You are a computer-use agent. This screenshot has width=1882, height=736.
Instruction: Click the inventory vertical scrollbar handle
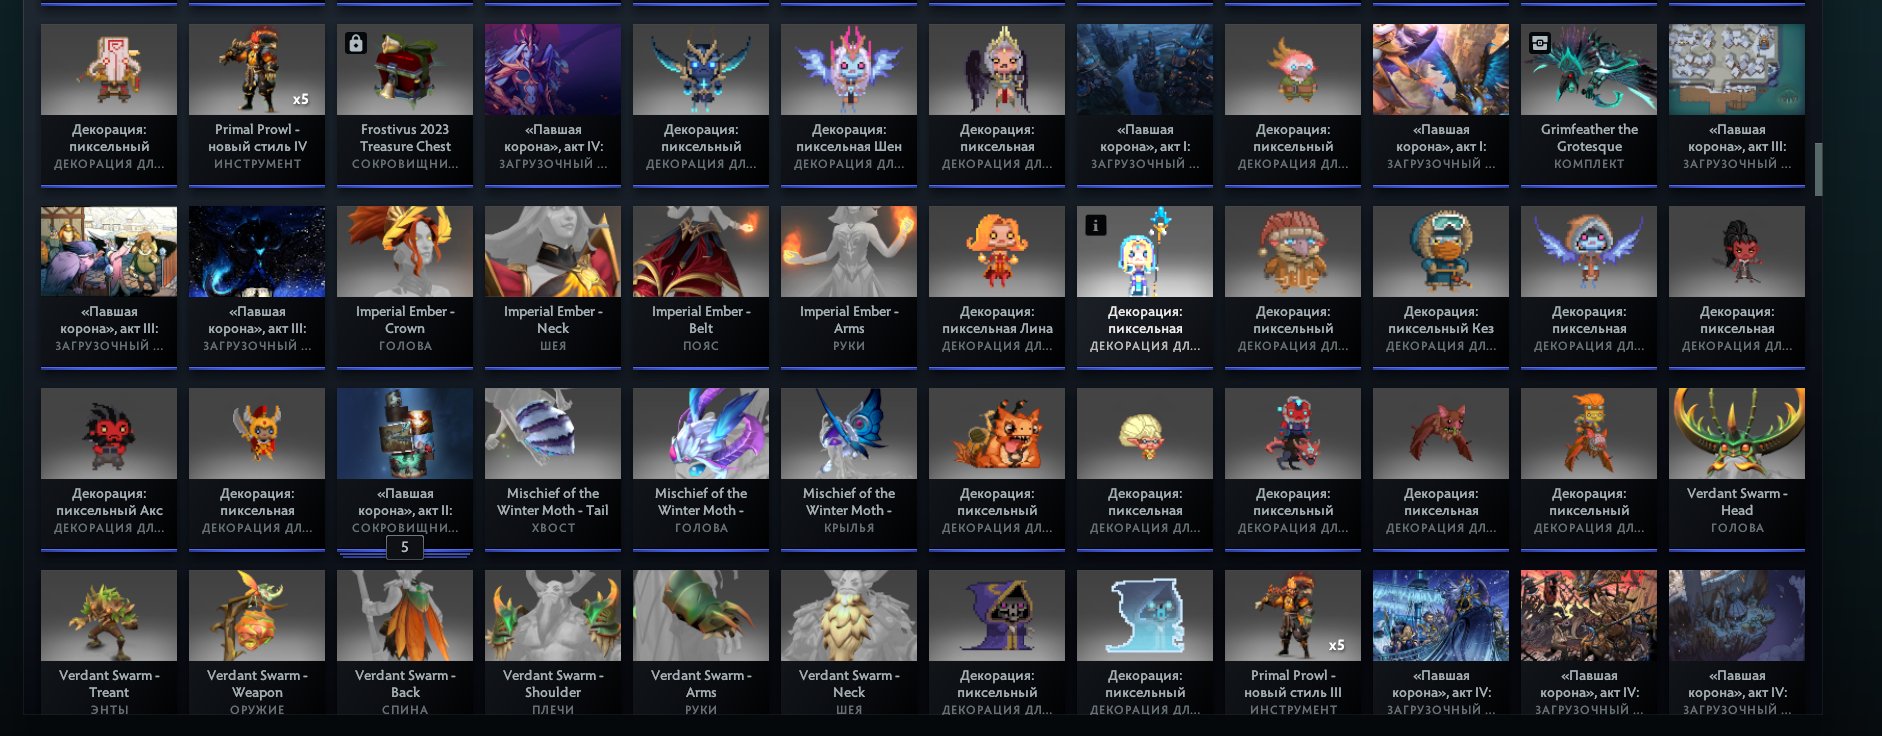[x=1818, y=169]
